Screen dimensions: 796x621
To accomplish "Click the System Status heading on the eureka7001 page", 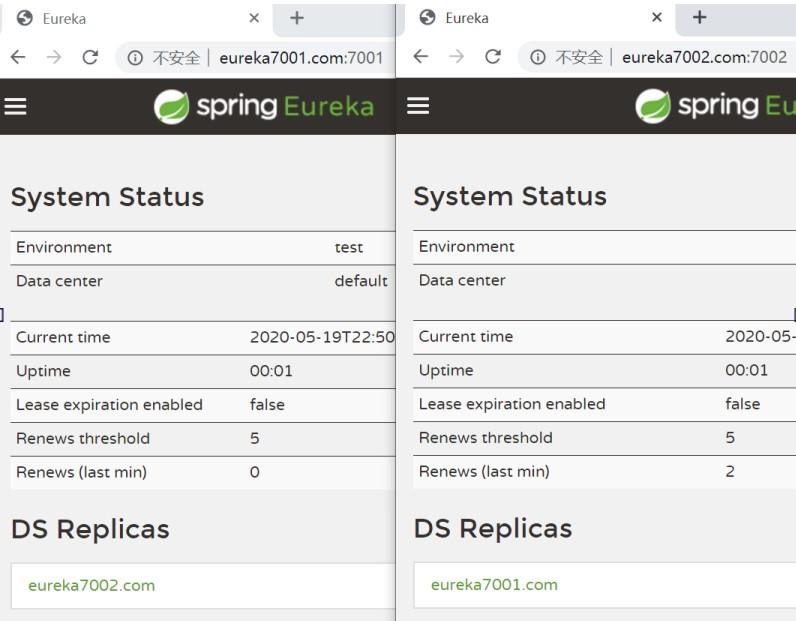I will point(107,197).
